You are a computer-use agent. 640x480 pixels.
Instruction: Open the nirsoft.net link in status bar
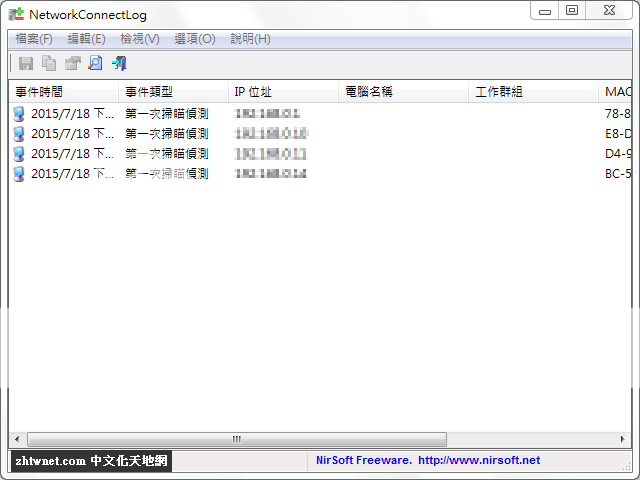[x=479, y=460]
